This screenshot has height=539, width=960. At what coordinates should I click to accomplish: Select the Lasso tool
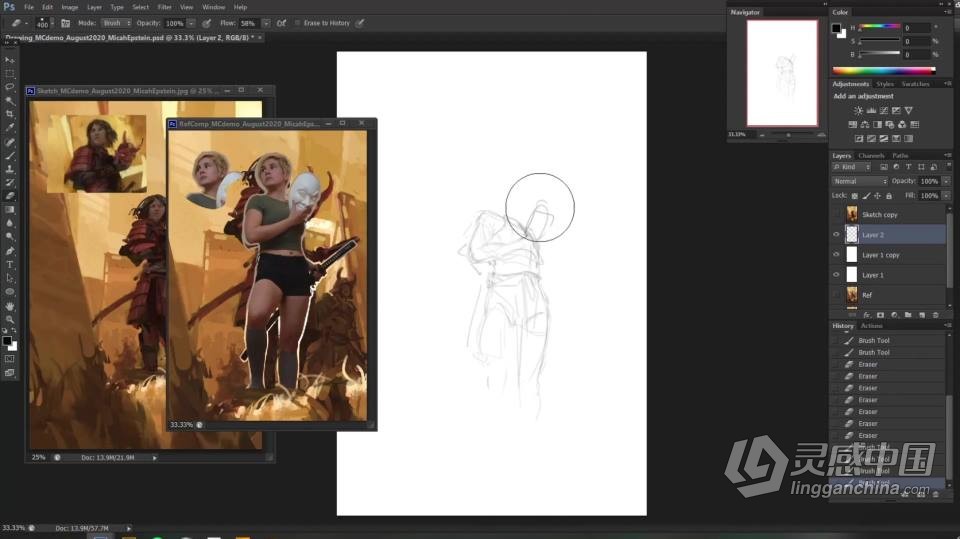tap(10, 87)
